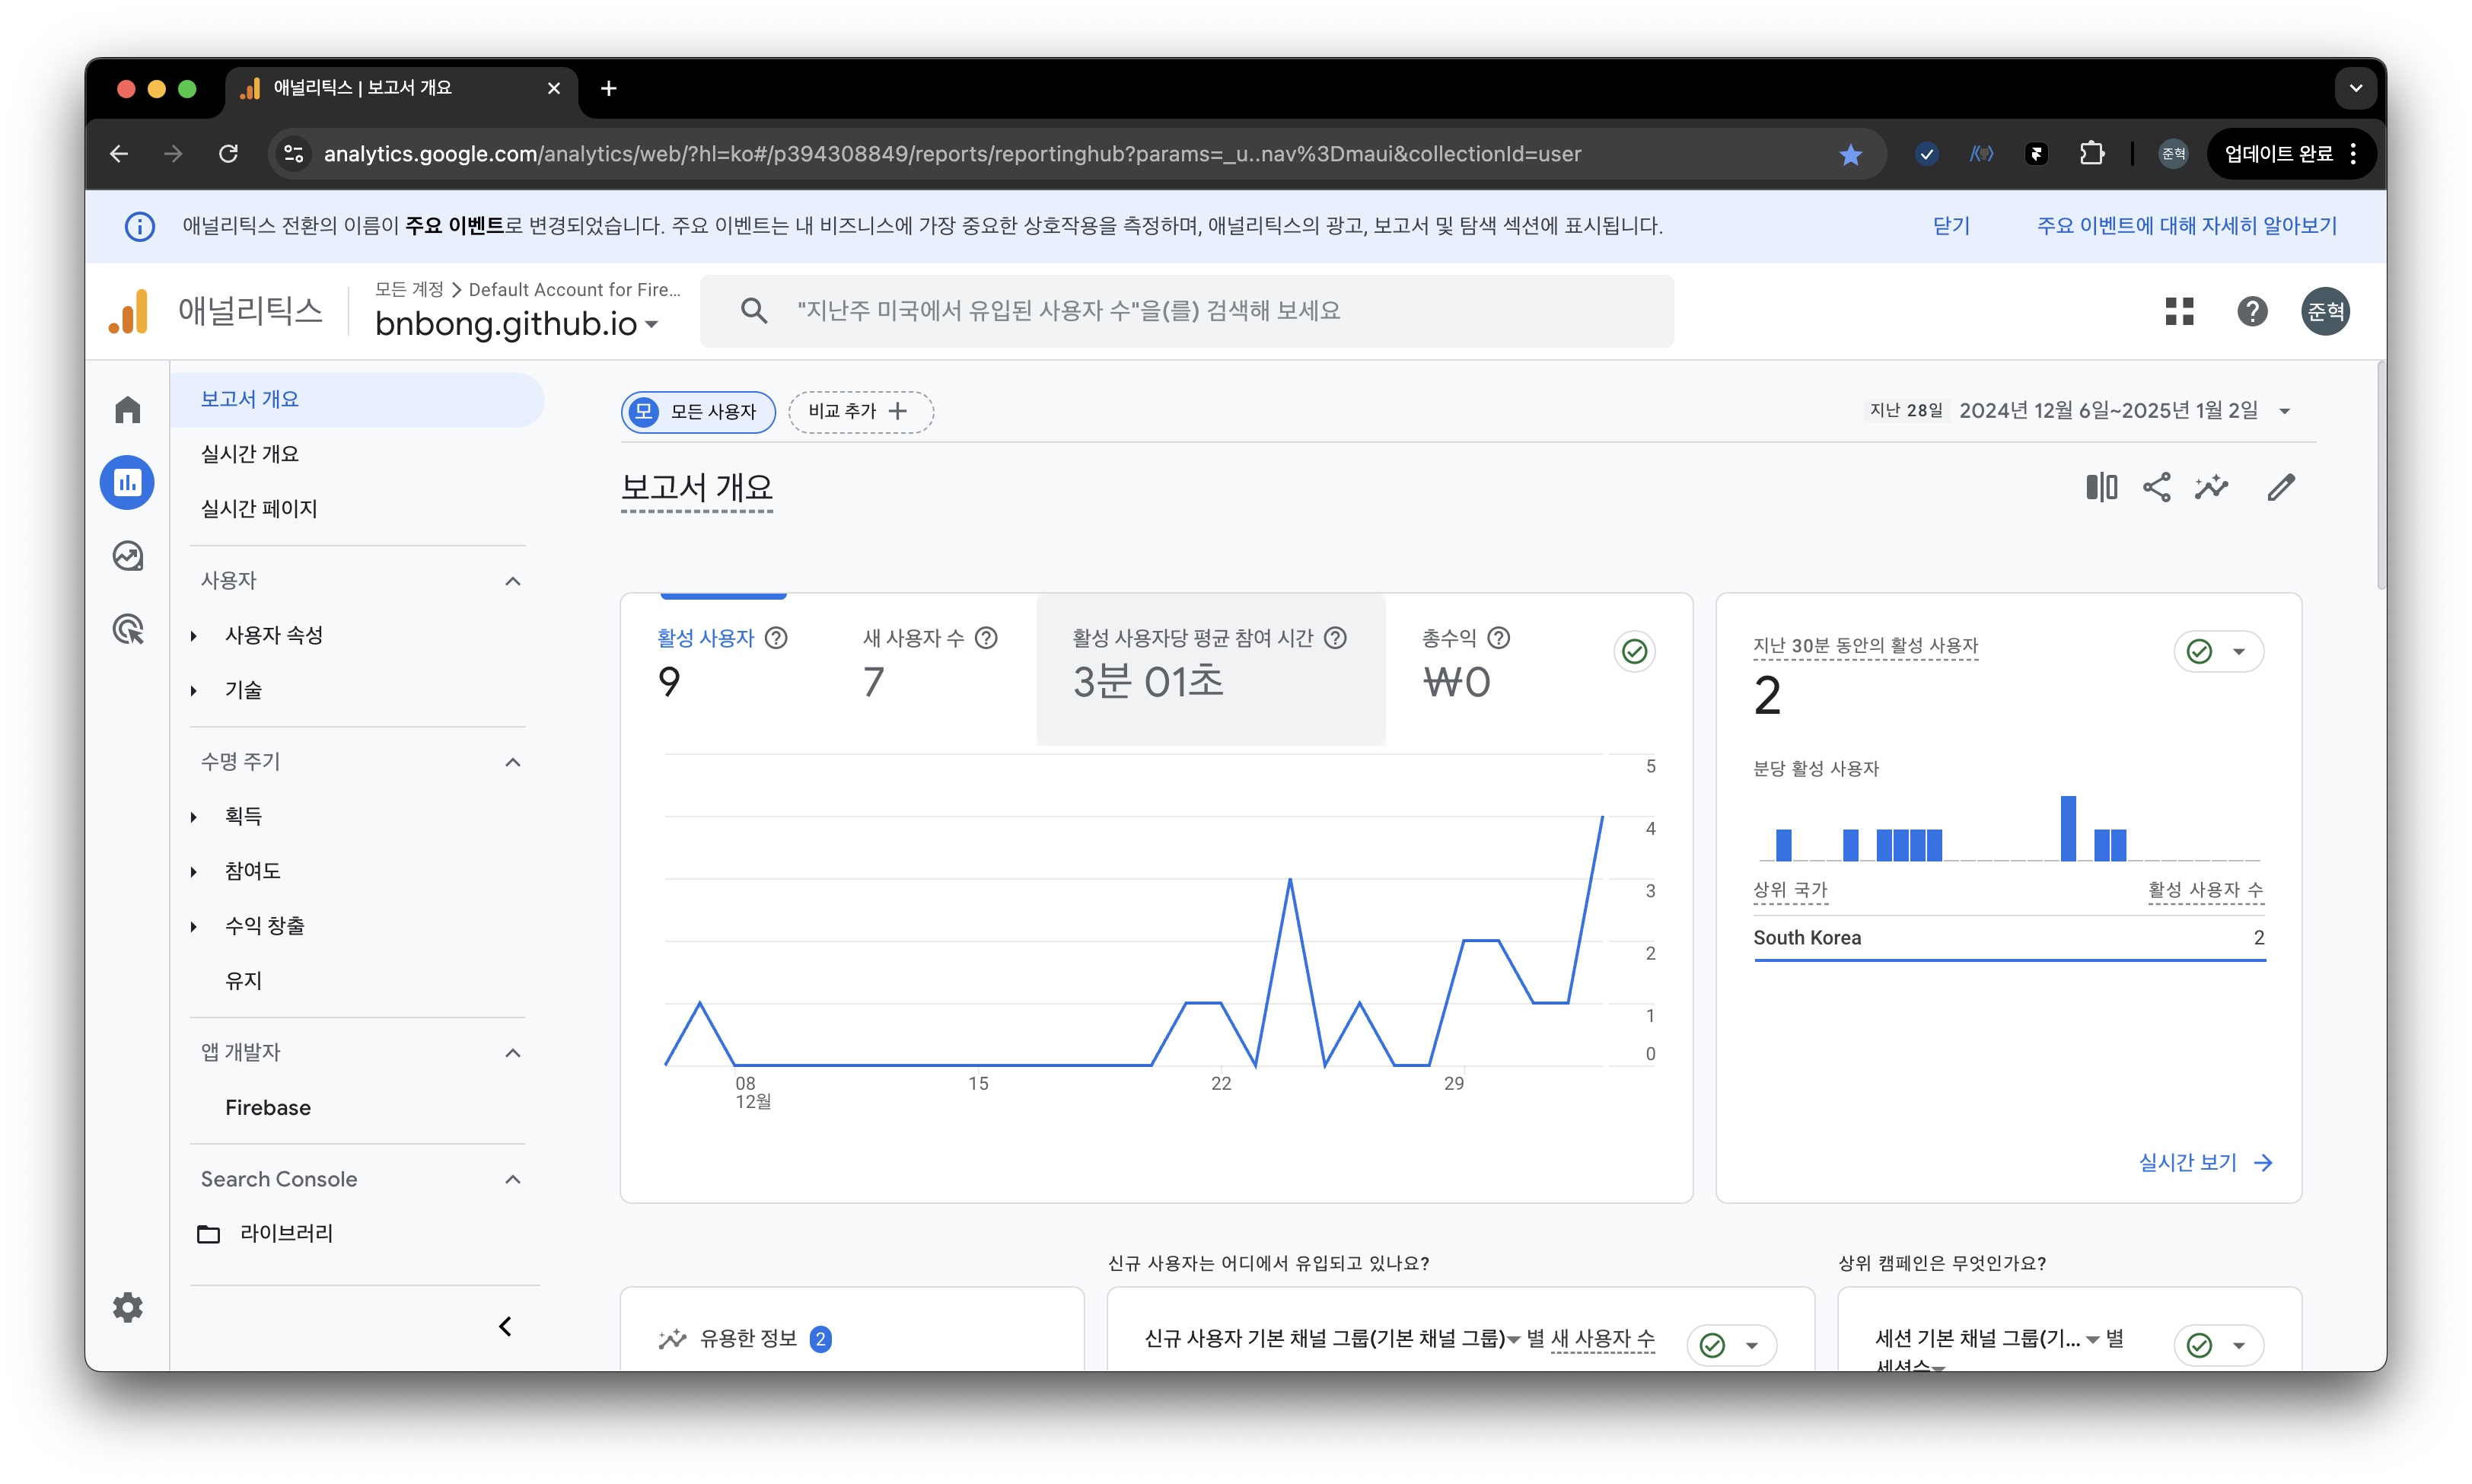
Task: Click the Google apps grid icon
Action: [x=2179, y=311]
